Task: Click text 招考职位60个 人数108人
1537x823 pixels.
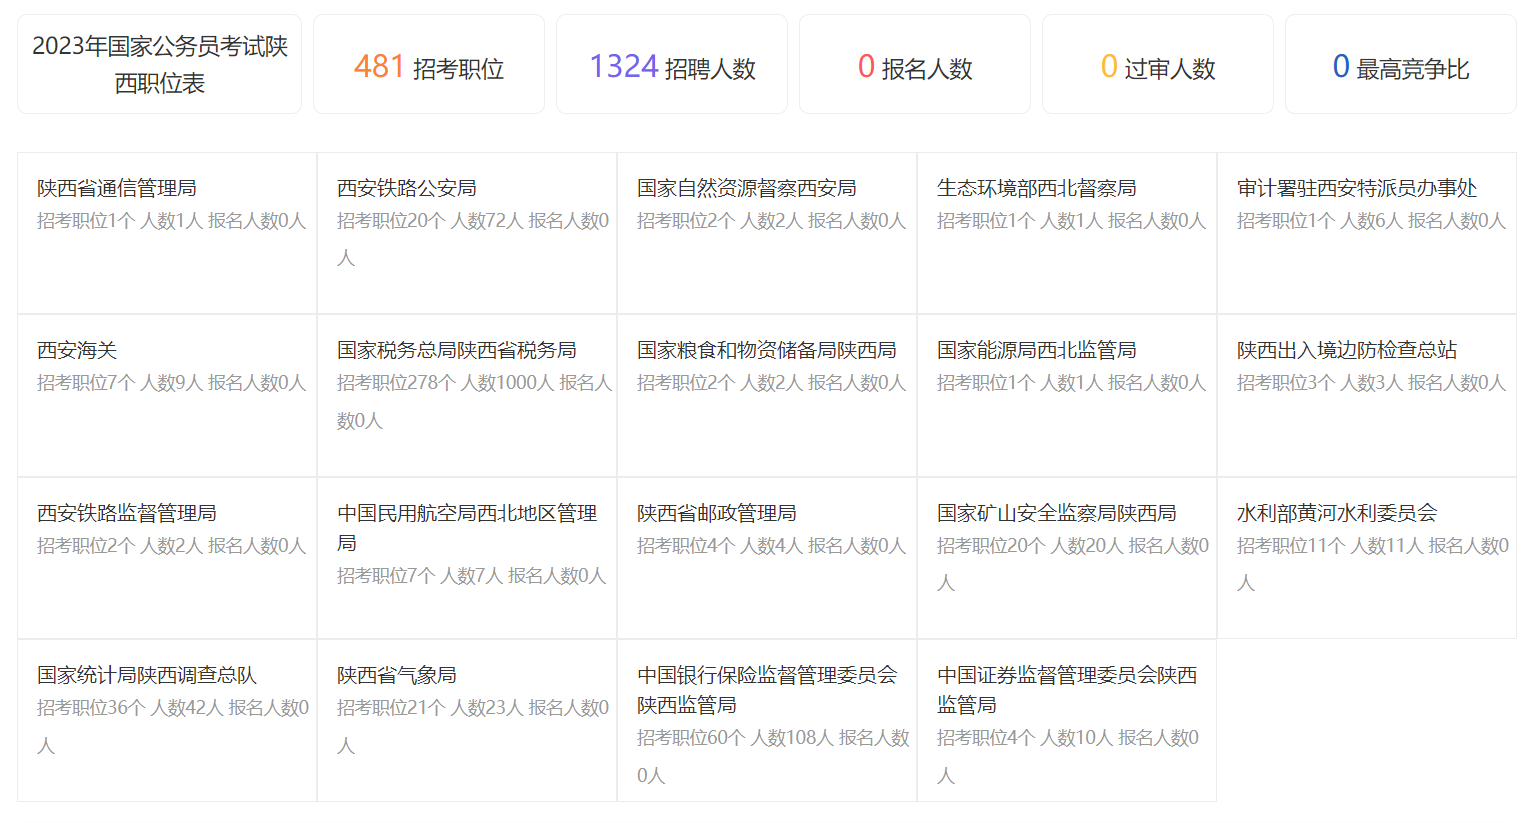Action: 735,738
